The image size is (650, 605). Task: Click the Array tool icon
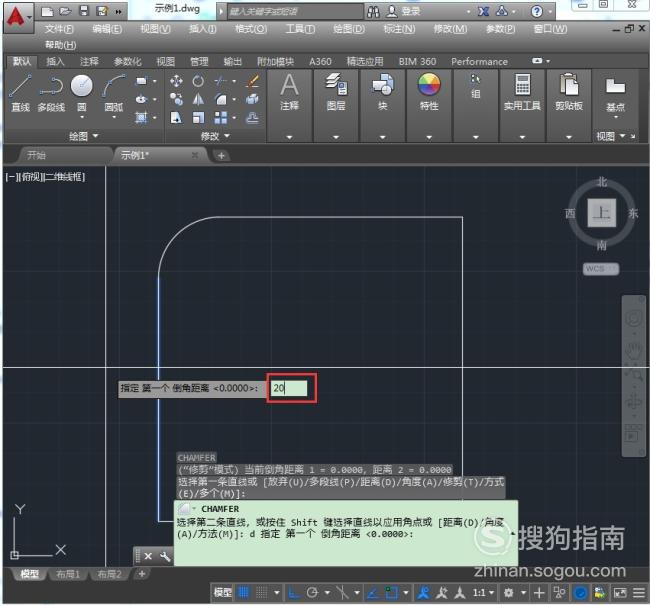221,118
